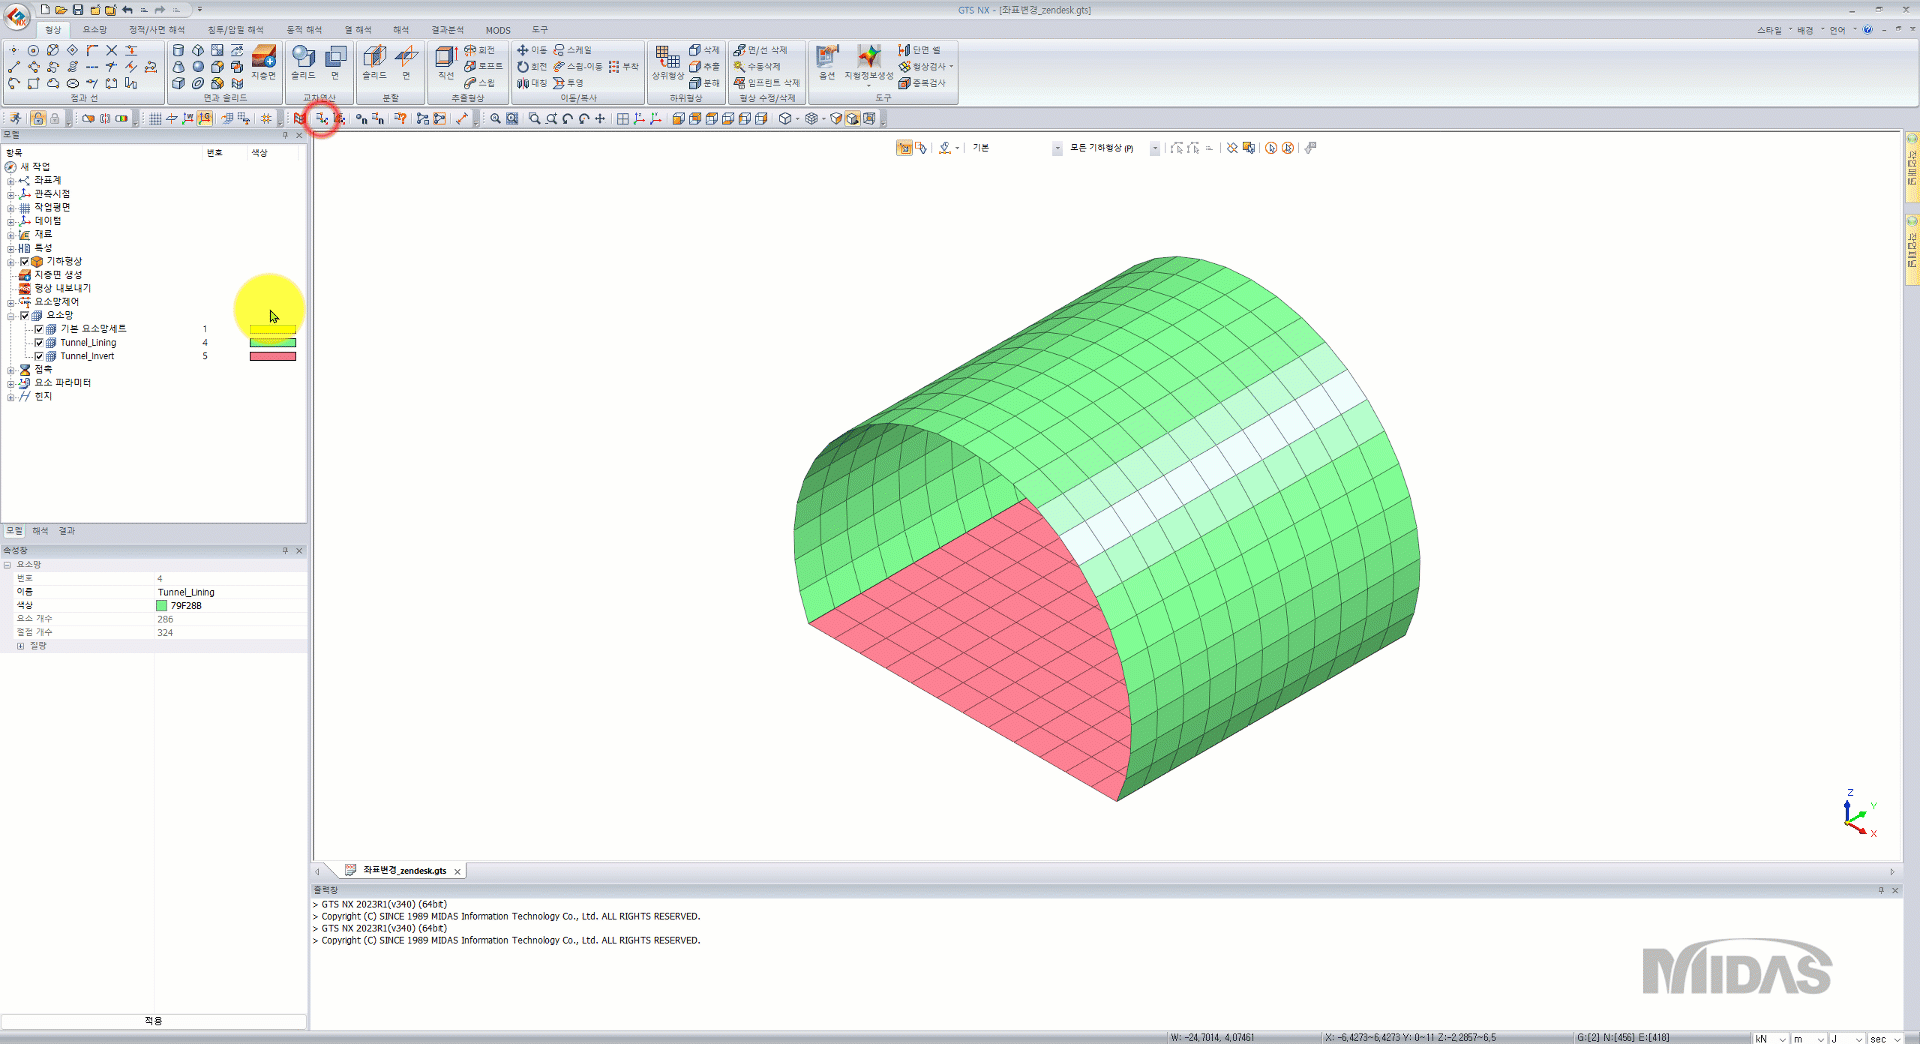Click the application logo menu button
This screenshot has height=1044, width=1920.
coord(17,15)
